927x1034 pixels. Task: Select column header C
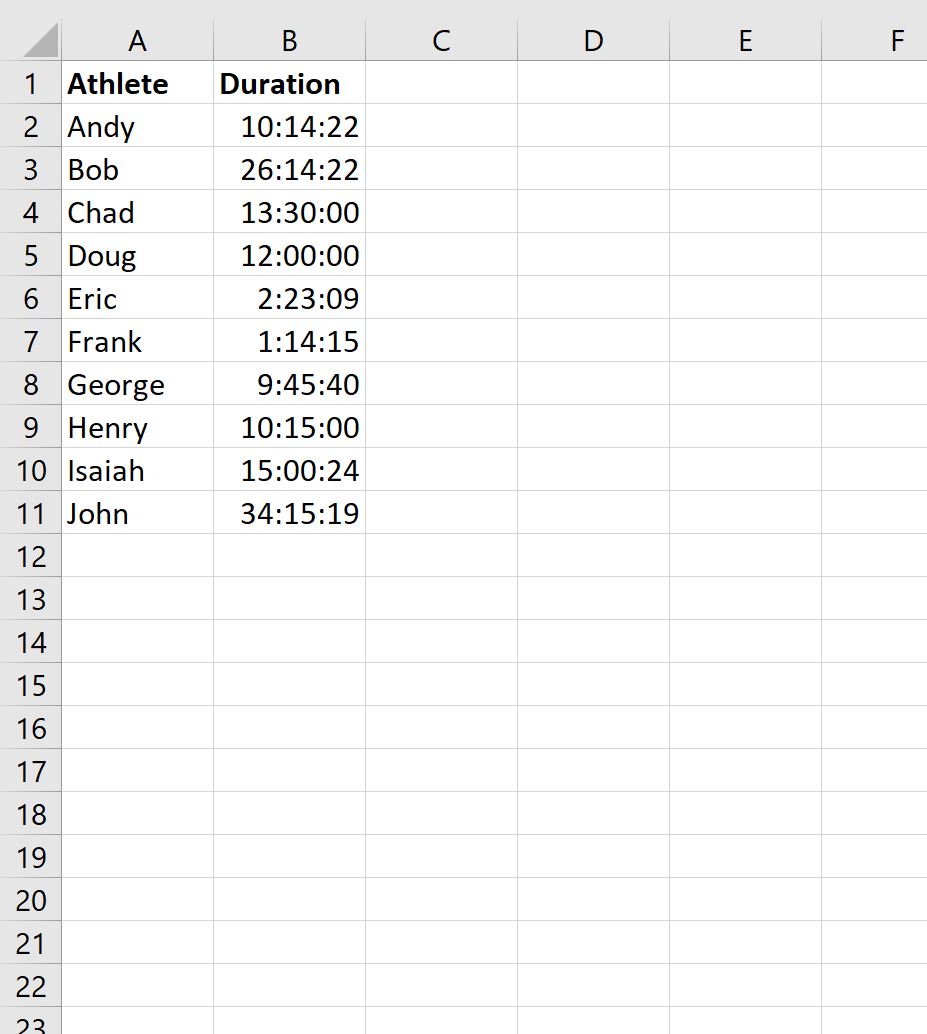pyautogui.click(x=440, y=40)
